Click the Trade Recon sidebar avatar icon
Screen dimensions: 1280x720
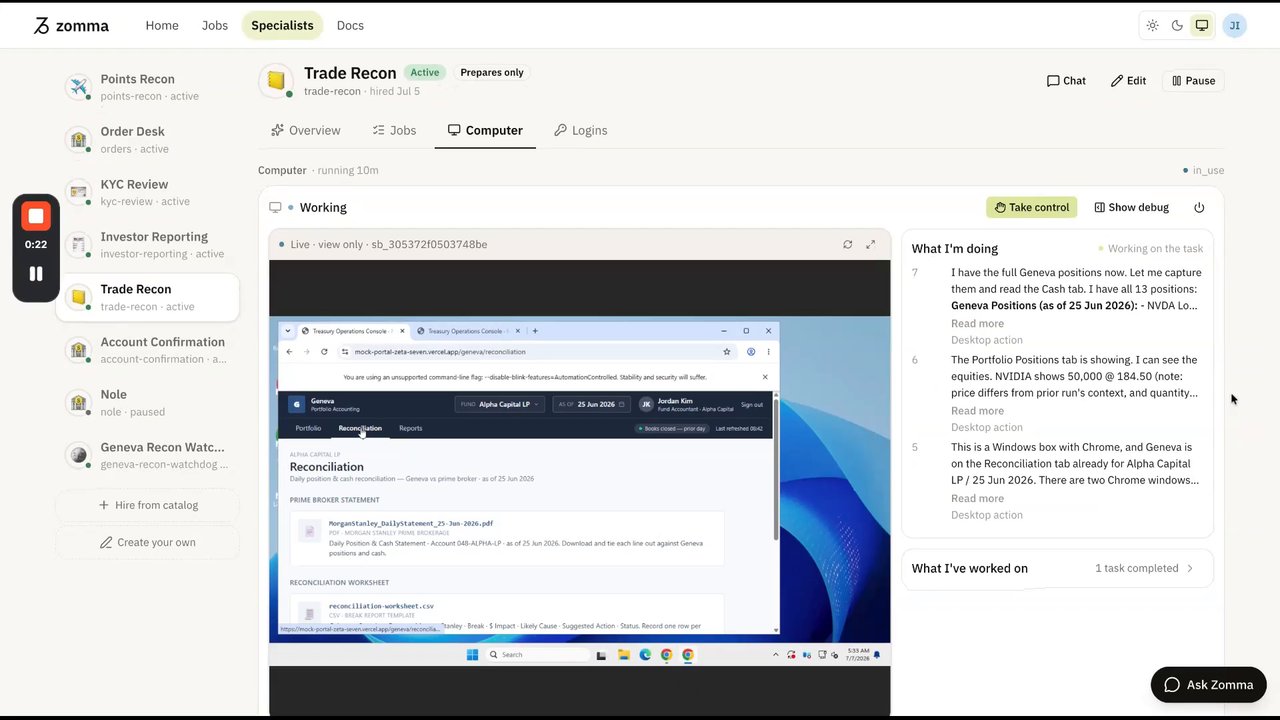78,297
